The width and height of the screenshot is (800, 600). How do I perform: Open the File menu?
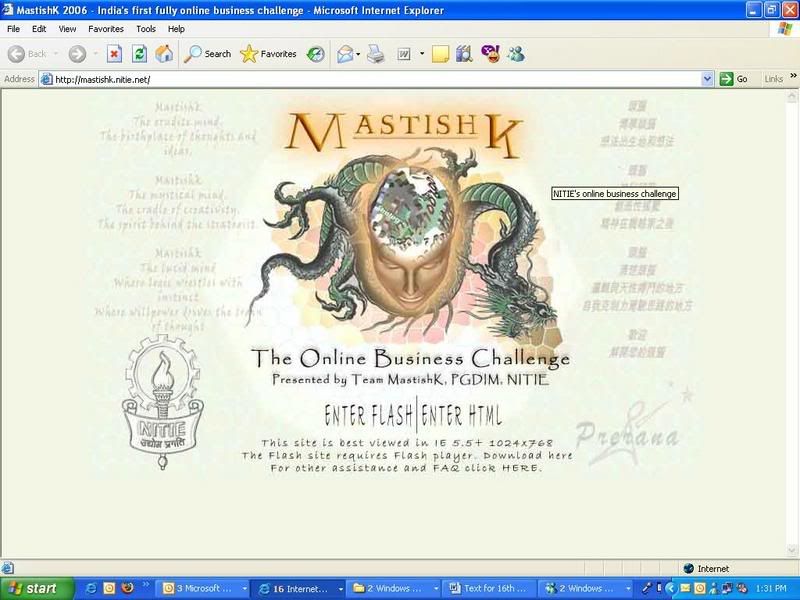pos(13,29)
